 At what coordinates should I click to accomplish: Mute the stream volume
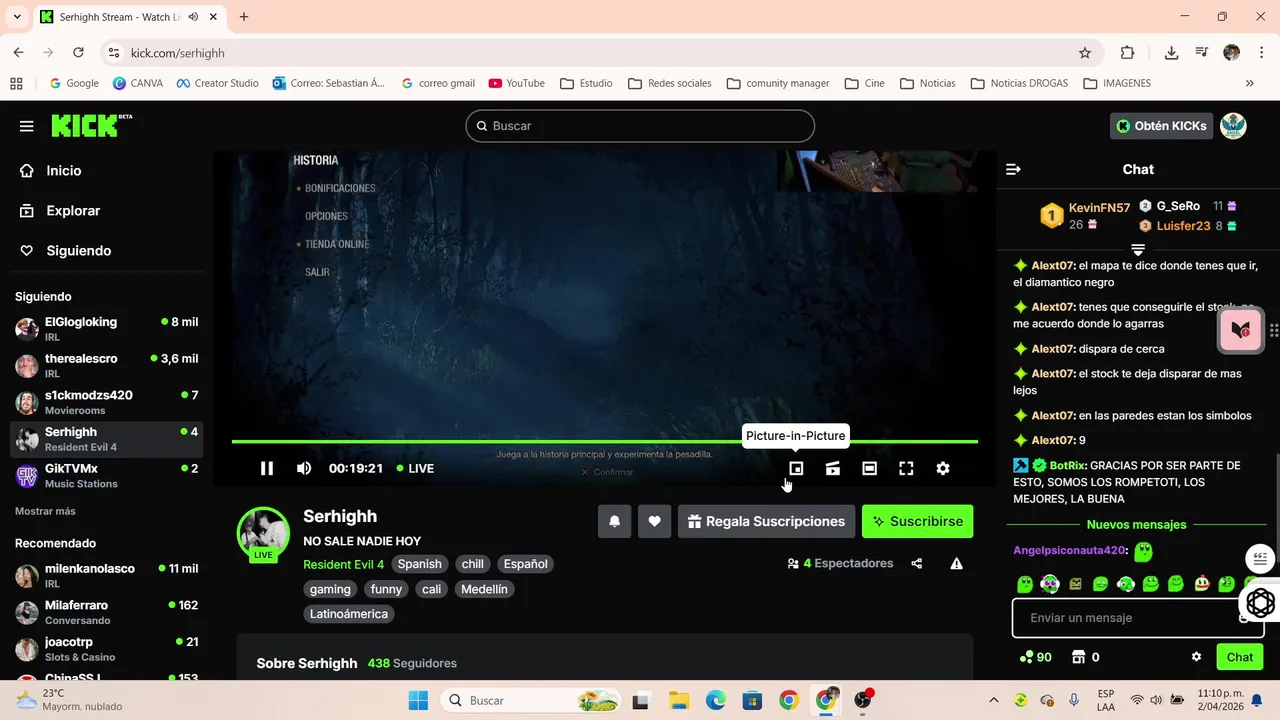[304, 468]
